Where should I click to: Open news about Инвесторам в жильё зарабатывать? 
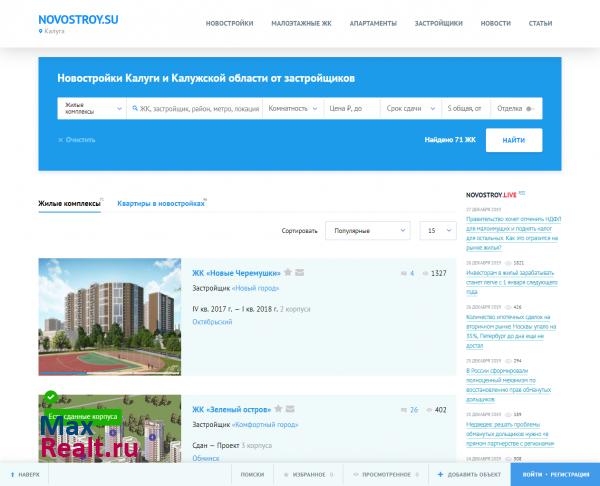512,282
